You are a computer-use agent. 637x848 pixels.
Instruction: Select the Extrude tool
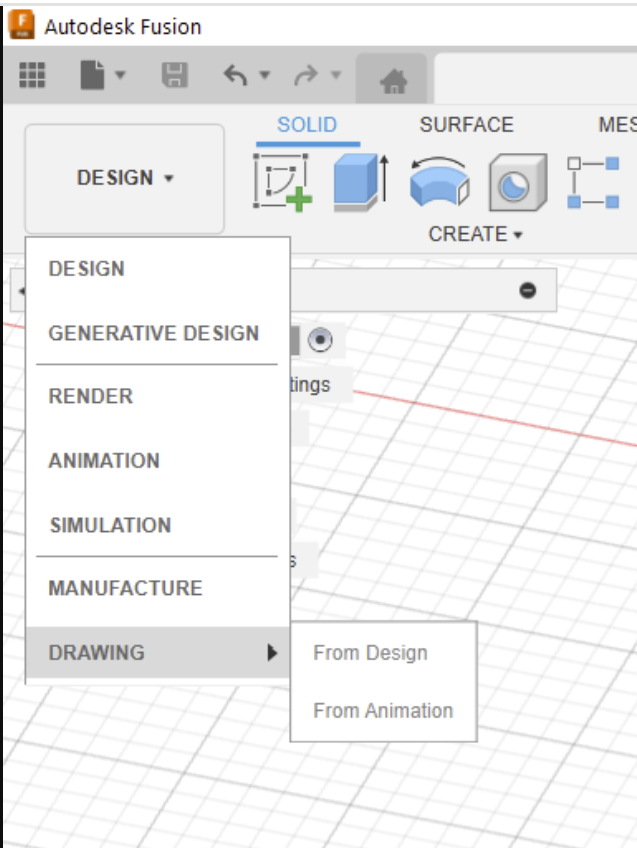(361, 182)
